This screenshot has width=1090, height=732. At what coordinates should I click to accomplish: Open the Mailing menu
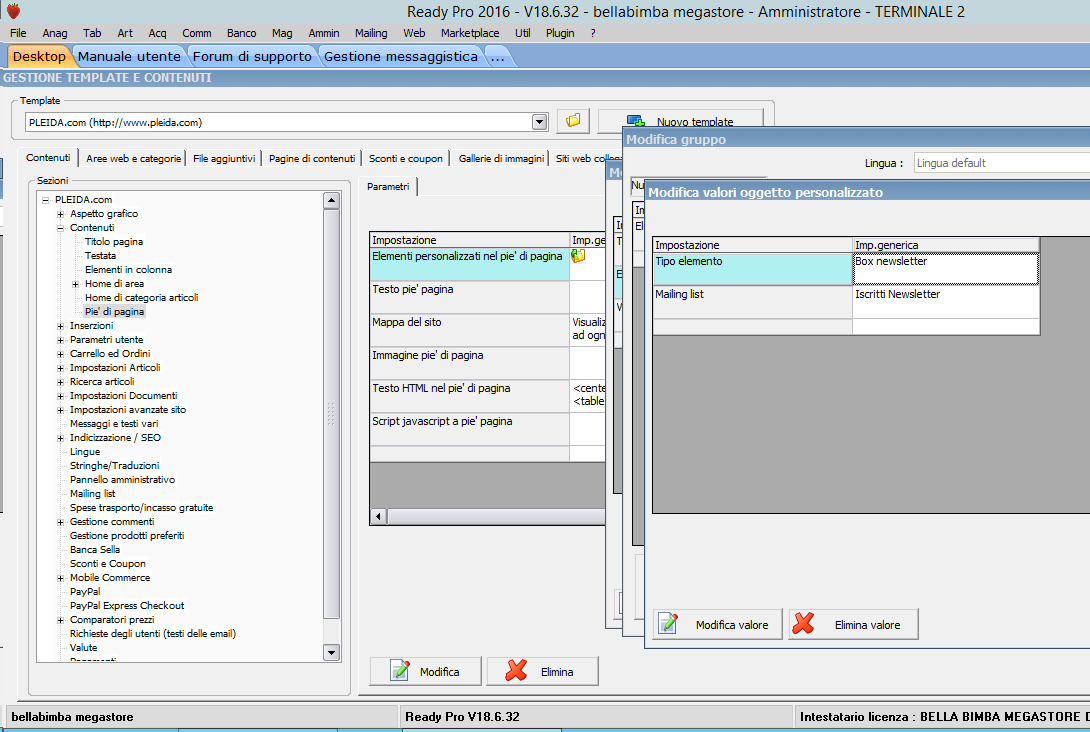click(x=371, y=33)
